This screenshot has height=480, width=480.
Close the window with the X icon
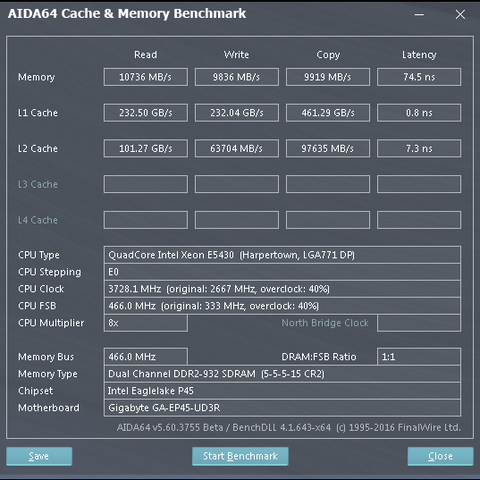pyautogui.click(x=460, y=14)
